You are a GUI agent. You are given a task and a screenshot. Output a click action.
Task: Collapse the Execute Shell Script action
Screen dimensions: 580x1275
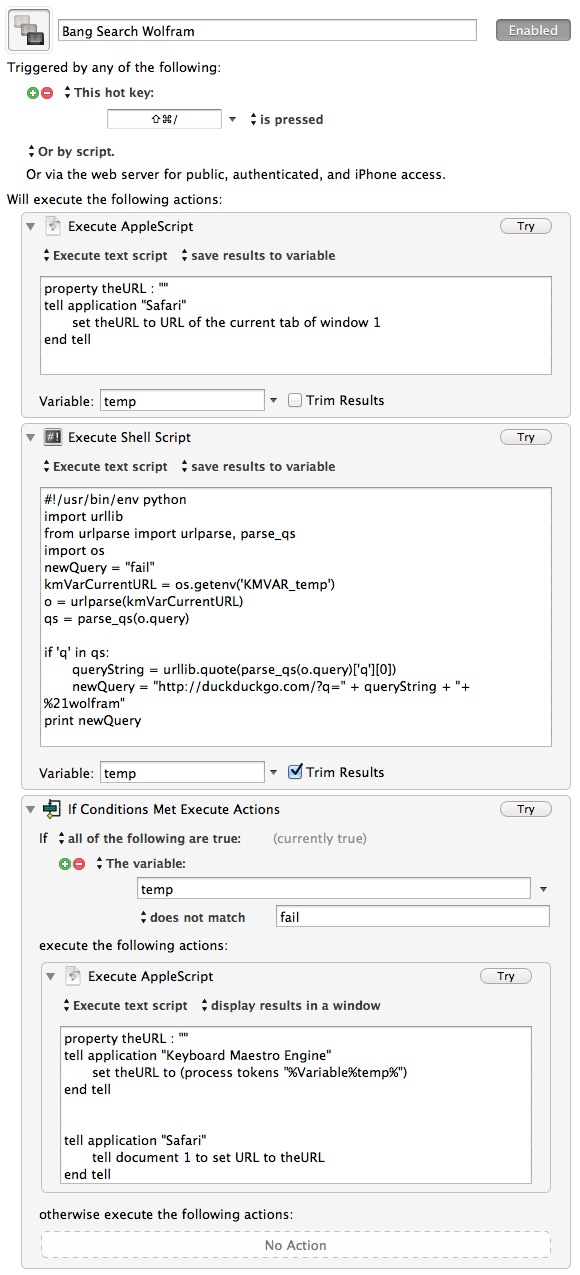[x=32, y=437]
